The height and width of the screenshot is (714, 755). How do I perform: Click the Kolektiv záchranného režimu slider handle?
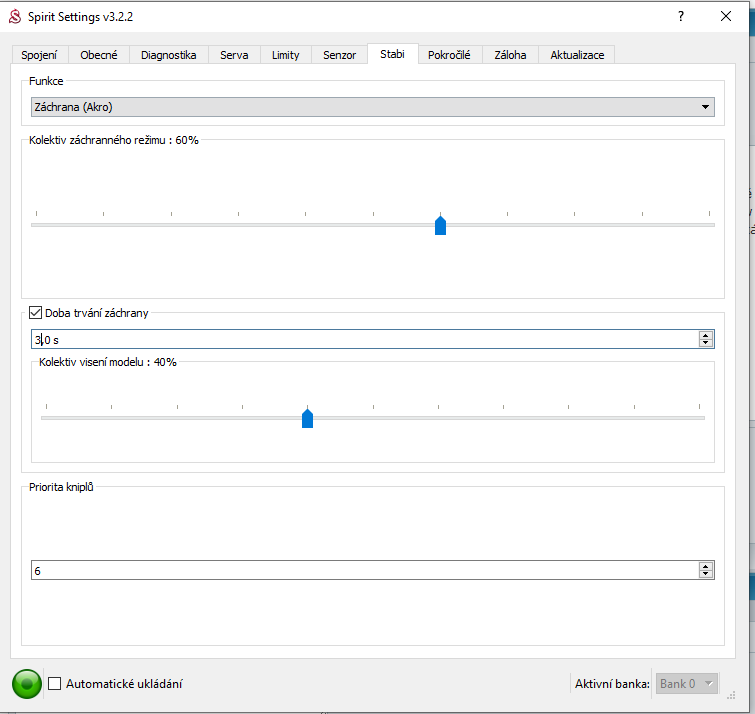(x=440, y=225)
